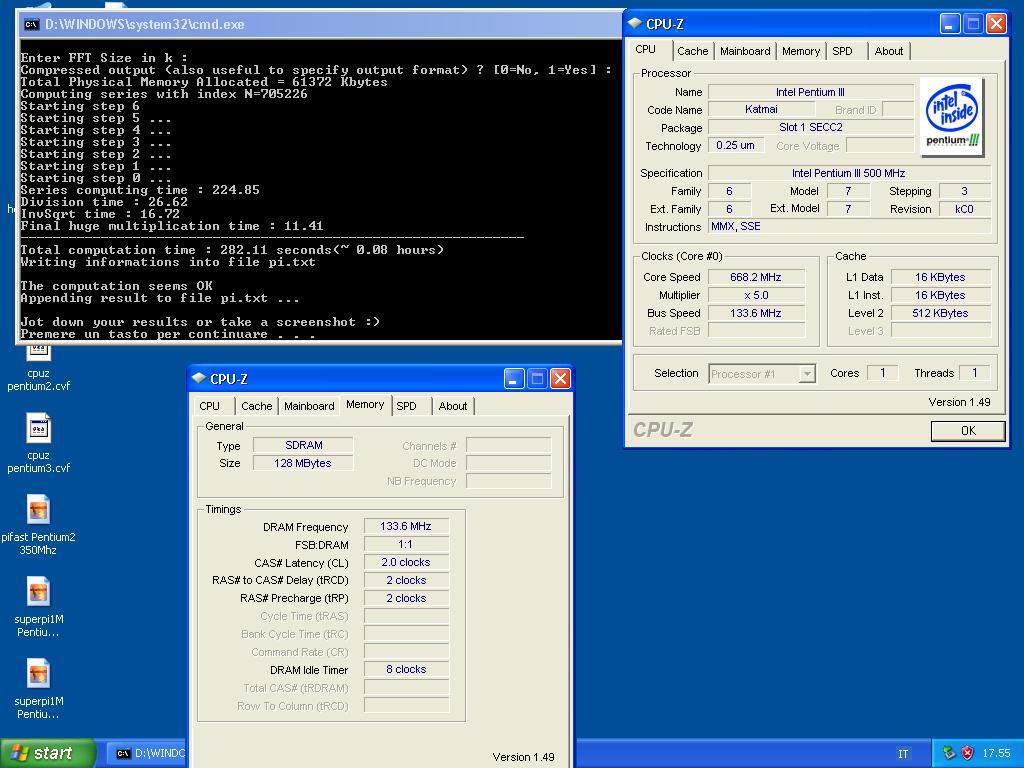
Task: Click the kC0 revision field
Action: pos(965,209)
